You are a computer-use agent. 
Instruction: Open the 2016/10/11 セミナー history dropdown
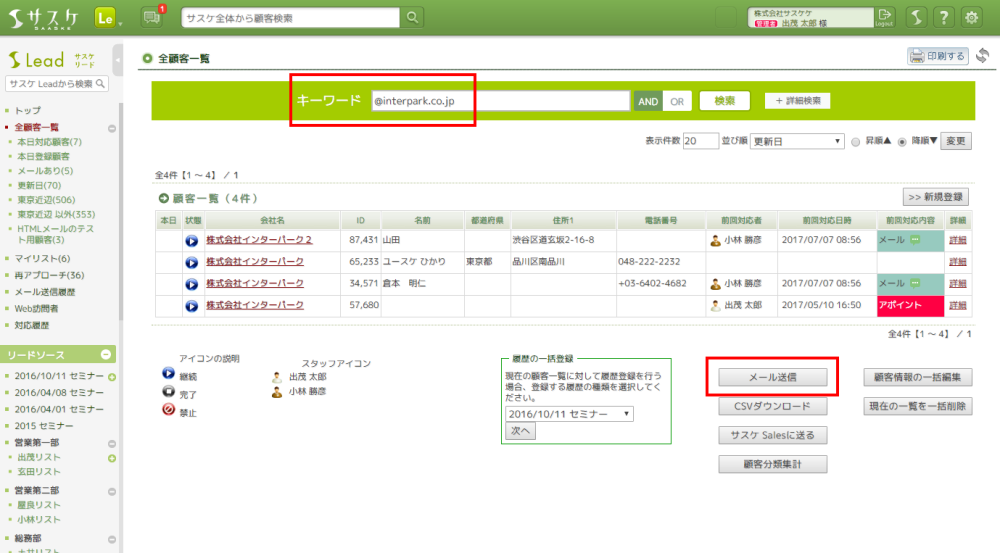pyautogui.click(x=569, y=413)
